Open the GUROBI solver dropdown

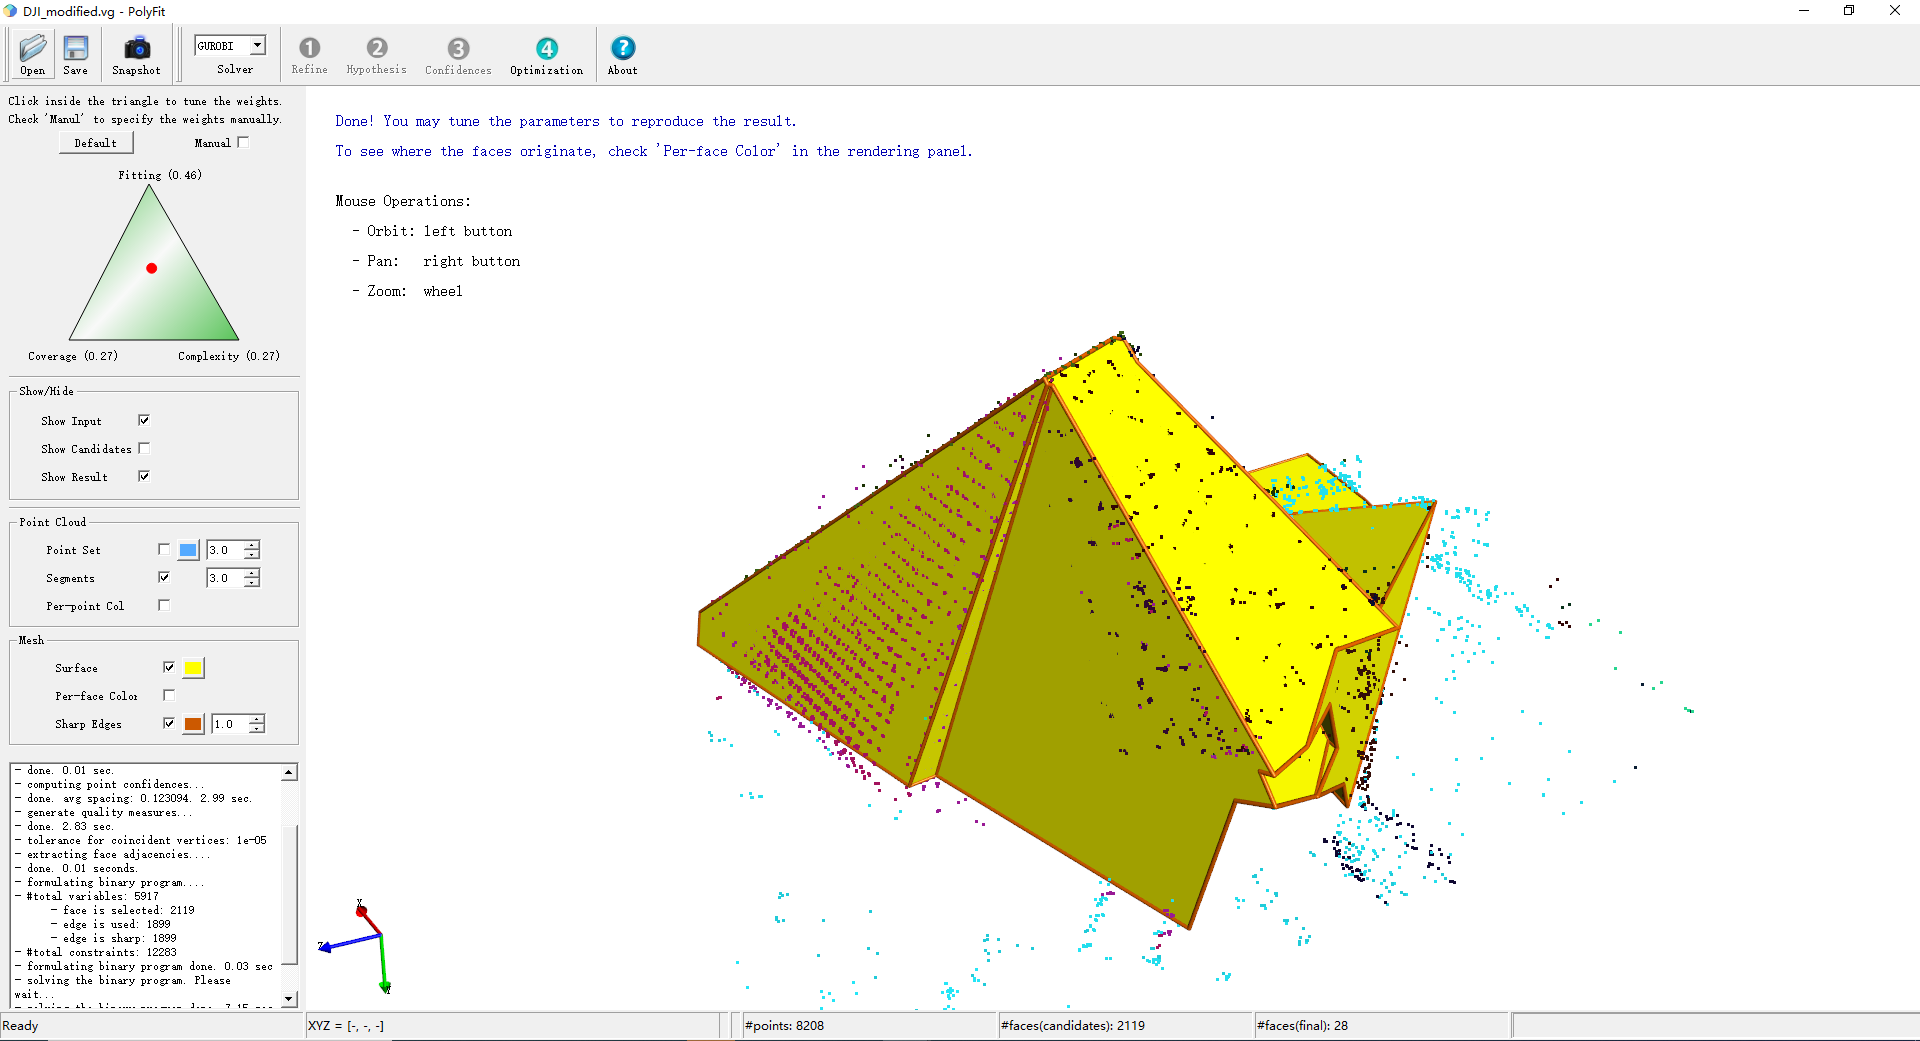pos(257,46)
